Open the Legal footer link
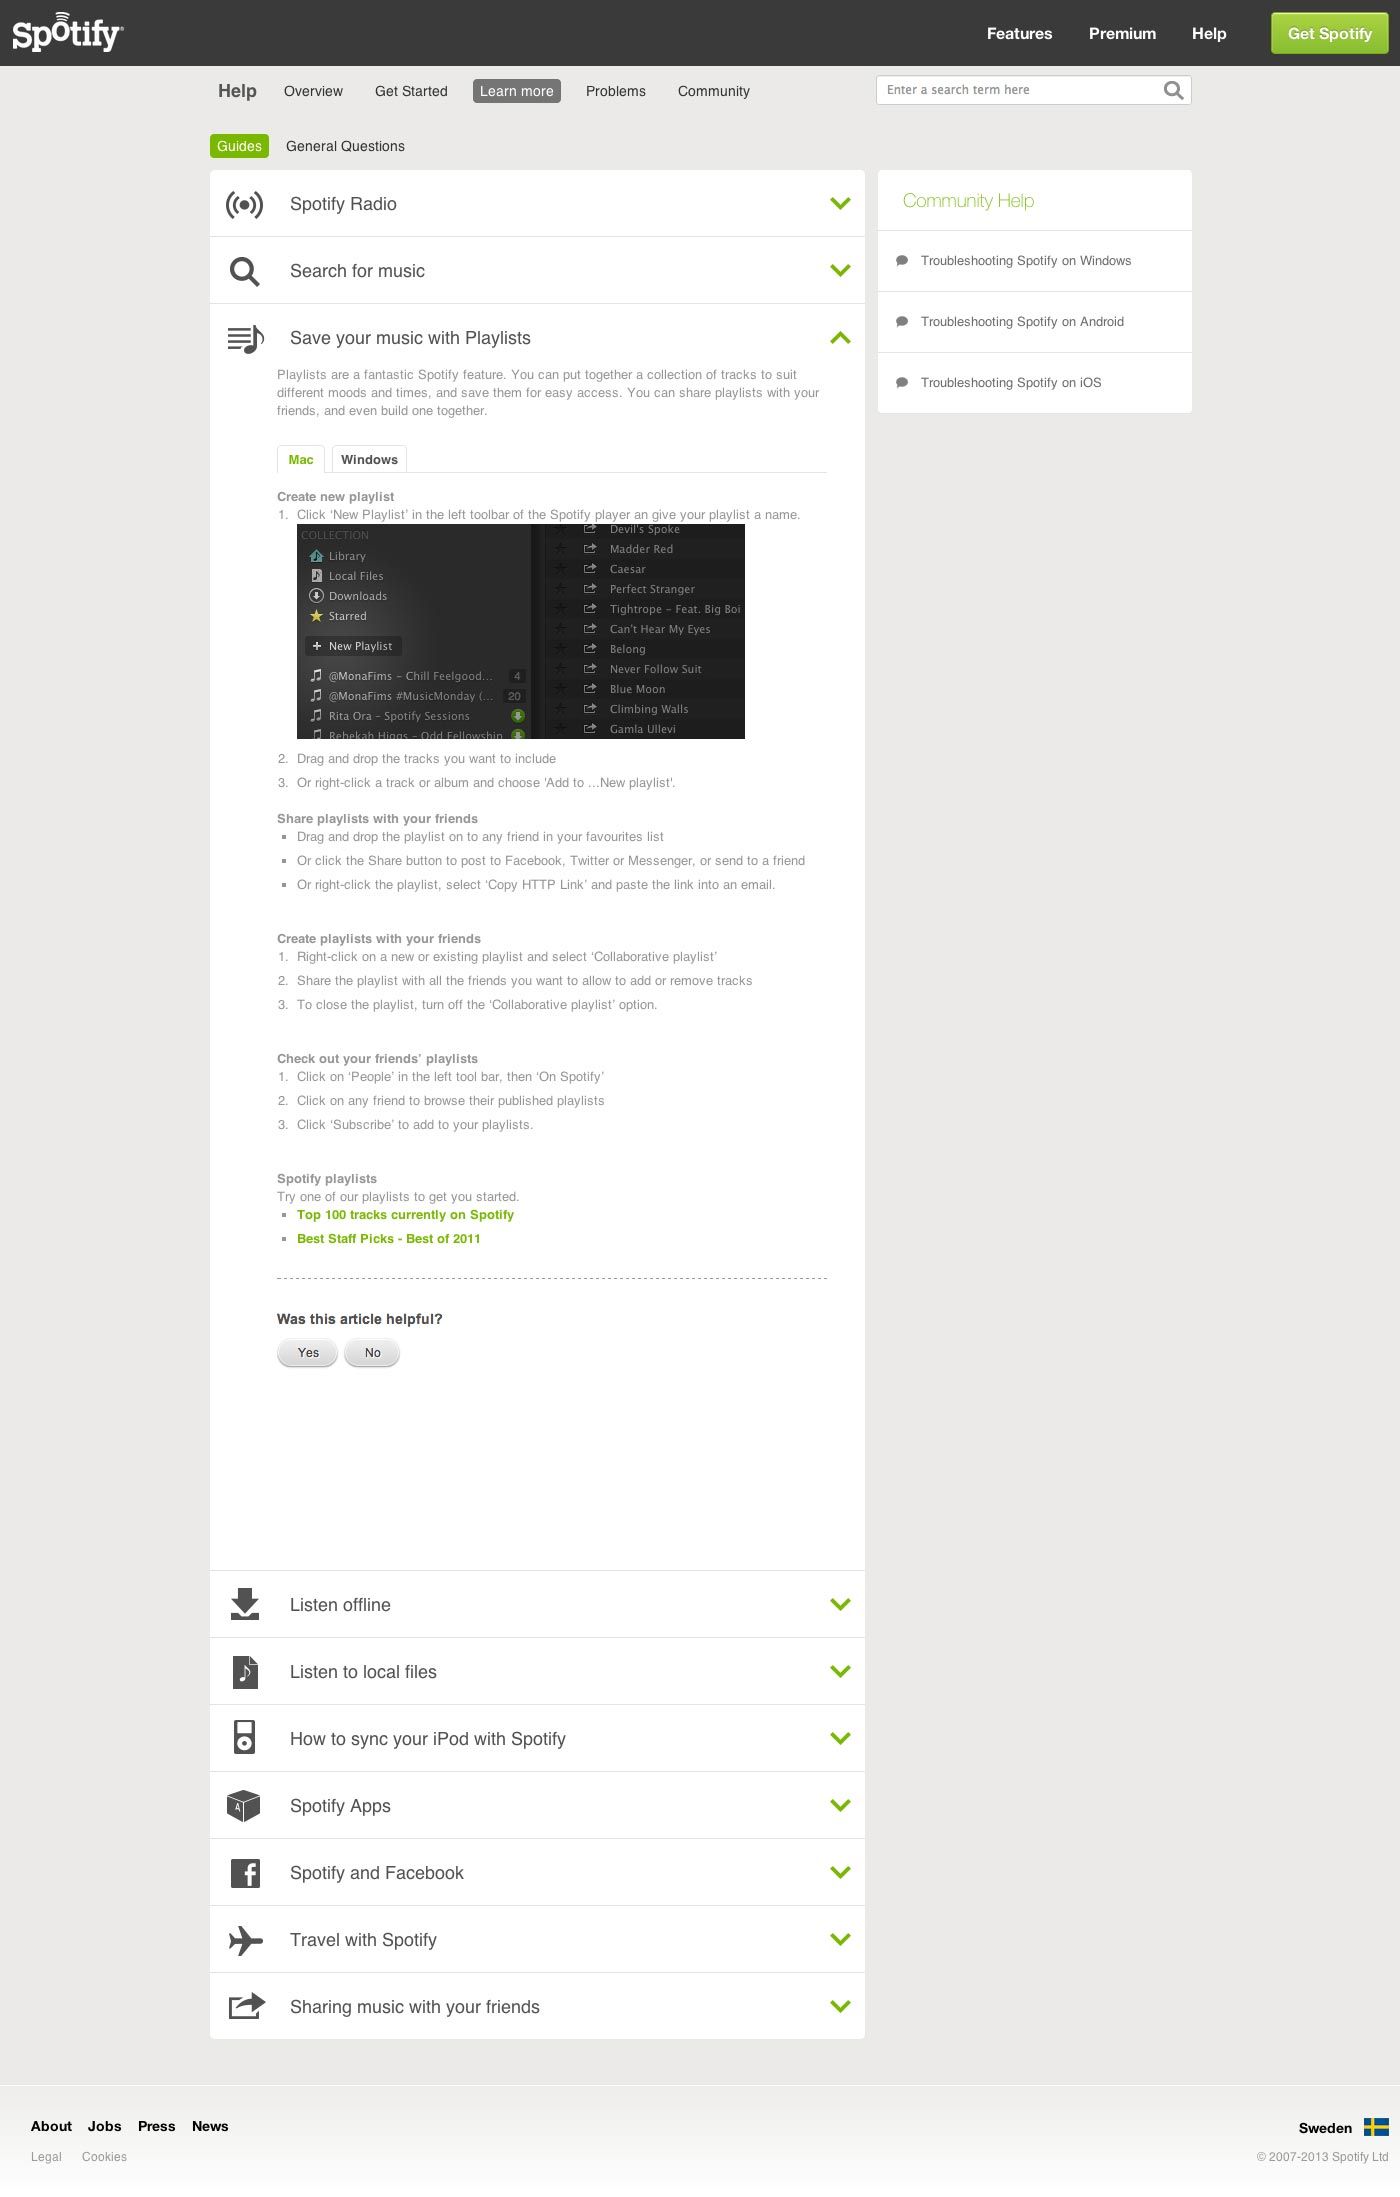The height and width of the screenshot is (2197, 1400). click(x=46, y=2157)
